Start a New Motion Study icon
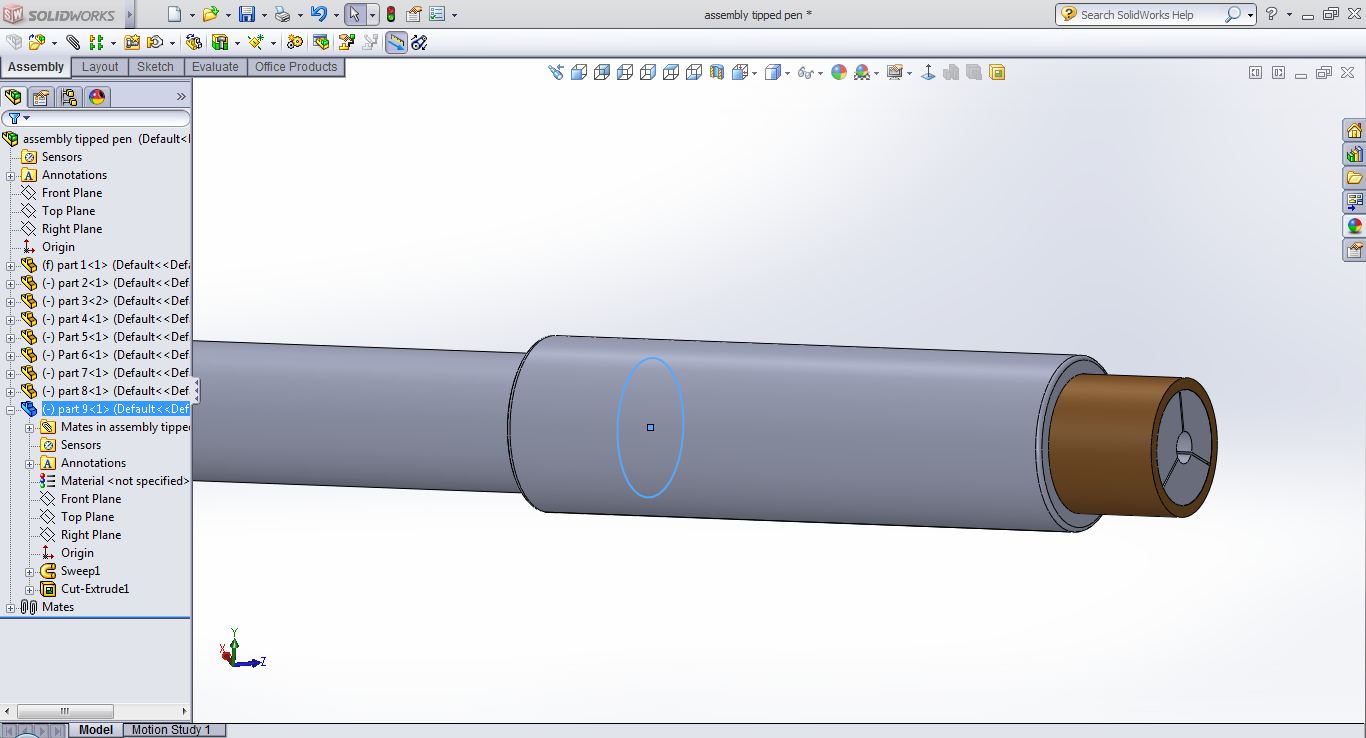 (295, 42)
